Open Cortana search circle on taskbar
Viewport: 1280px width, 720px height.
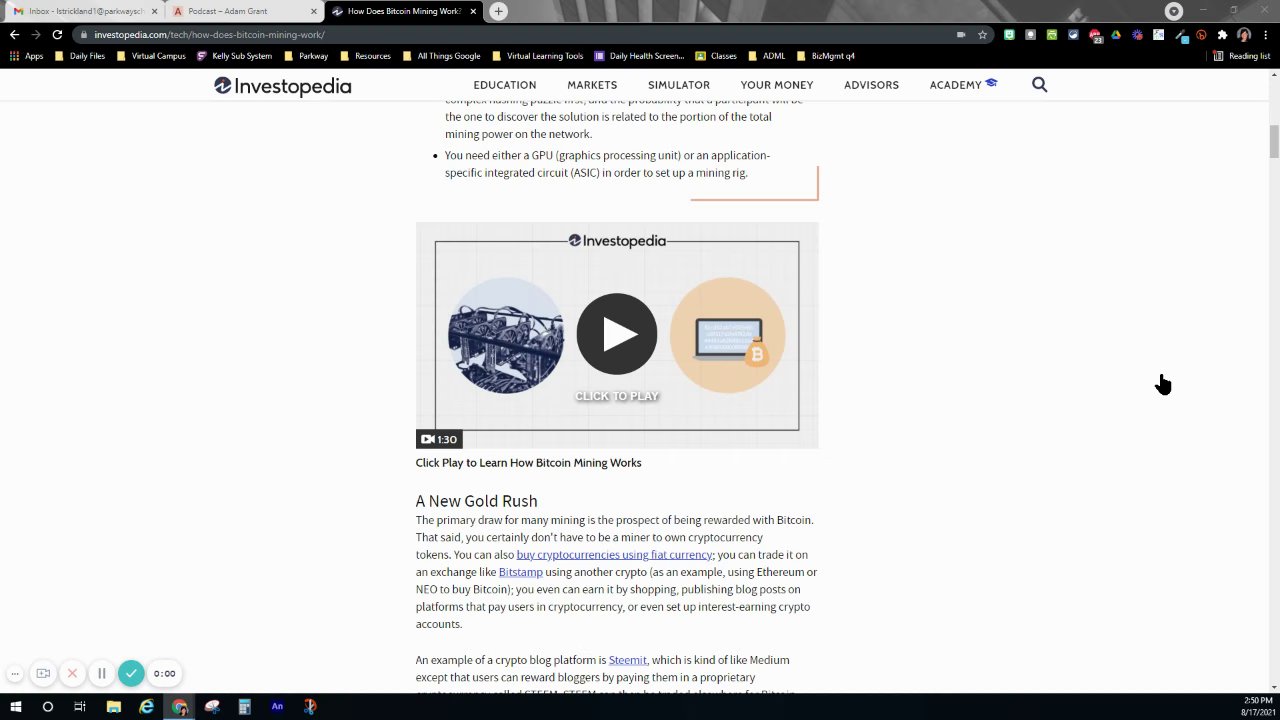47,706
